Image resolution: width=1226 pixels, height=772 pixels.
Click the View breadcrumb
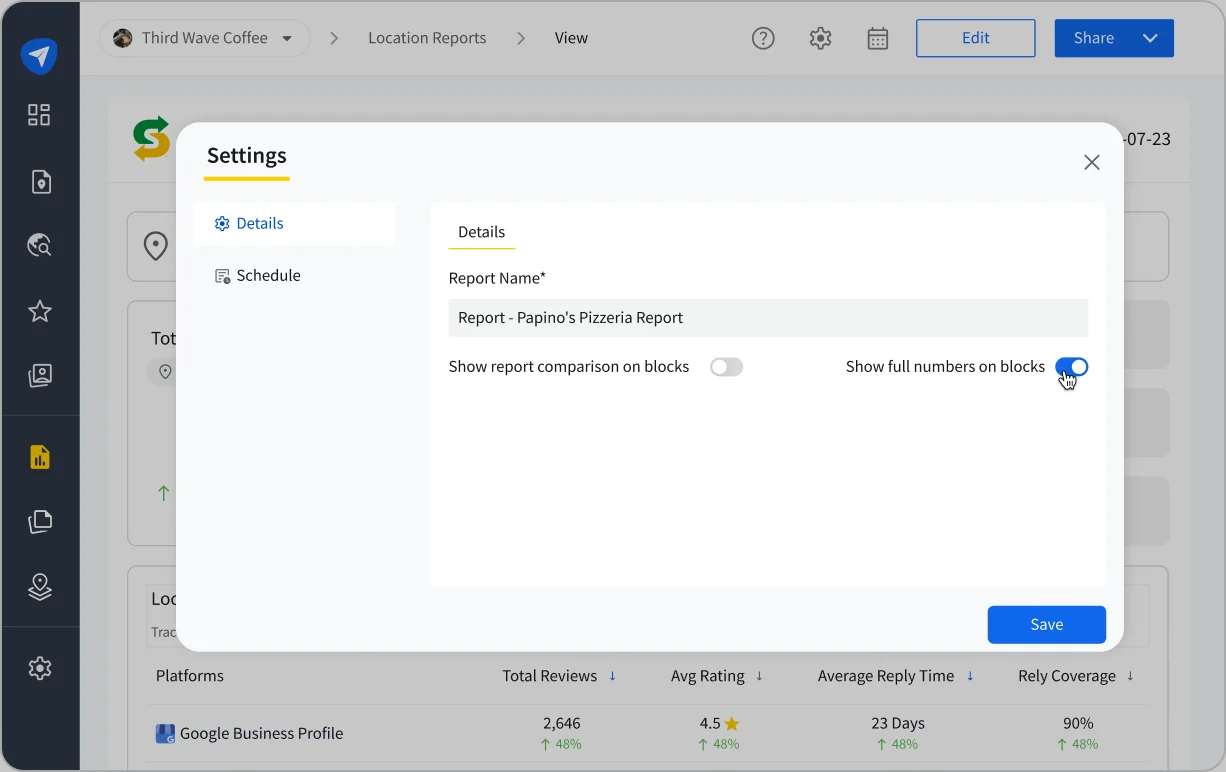pyautogui.click(x=571, y=38)
